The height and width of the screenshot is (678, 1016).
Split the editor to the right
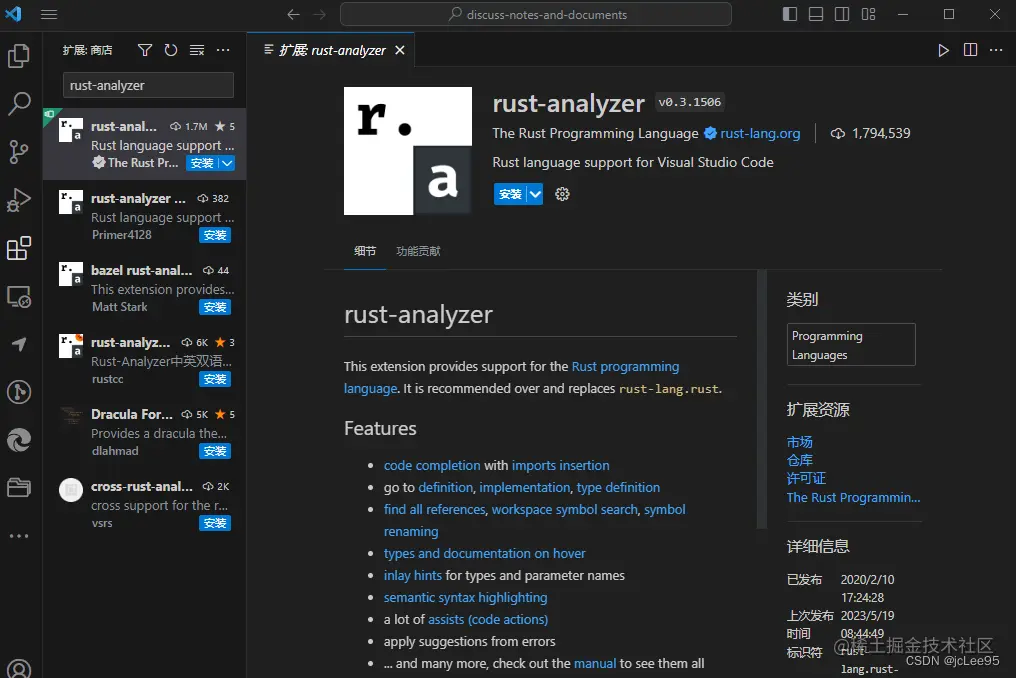tap(970, 50)
